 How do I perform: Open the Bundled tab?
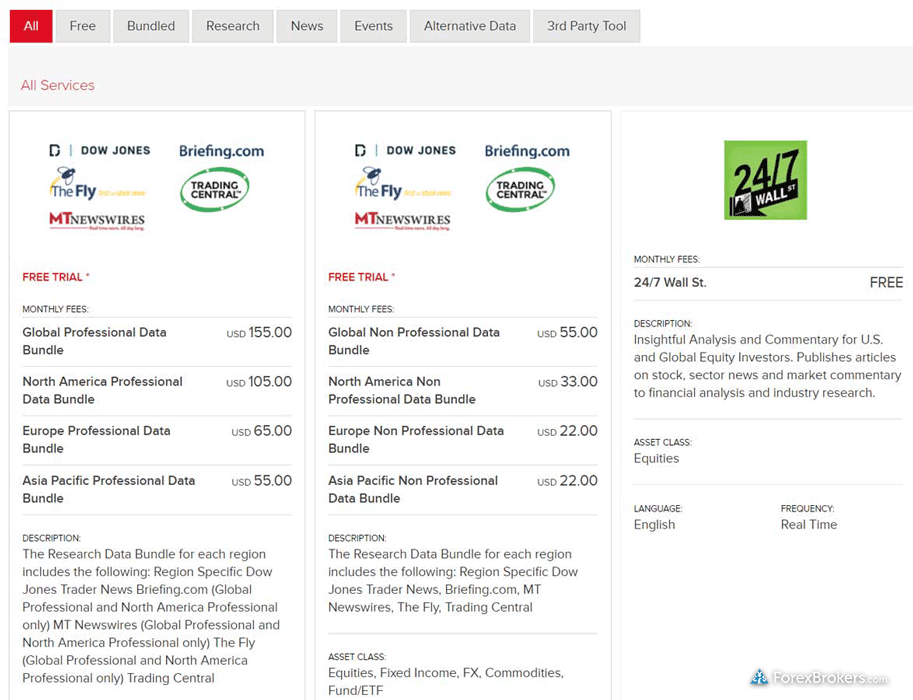pos(151,26)
